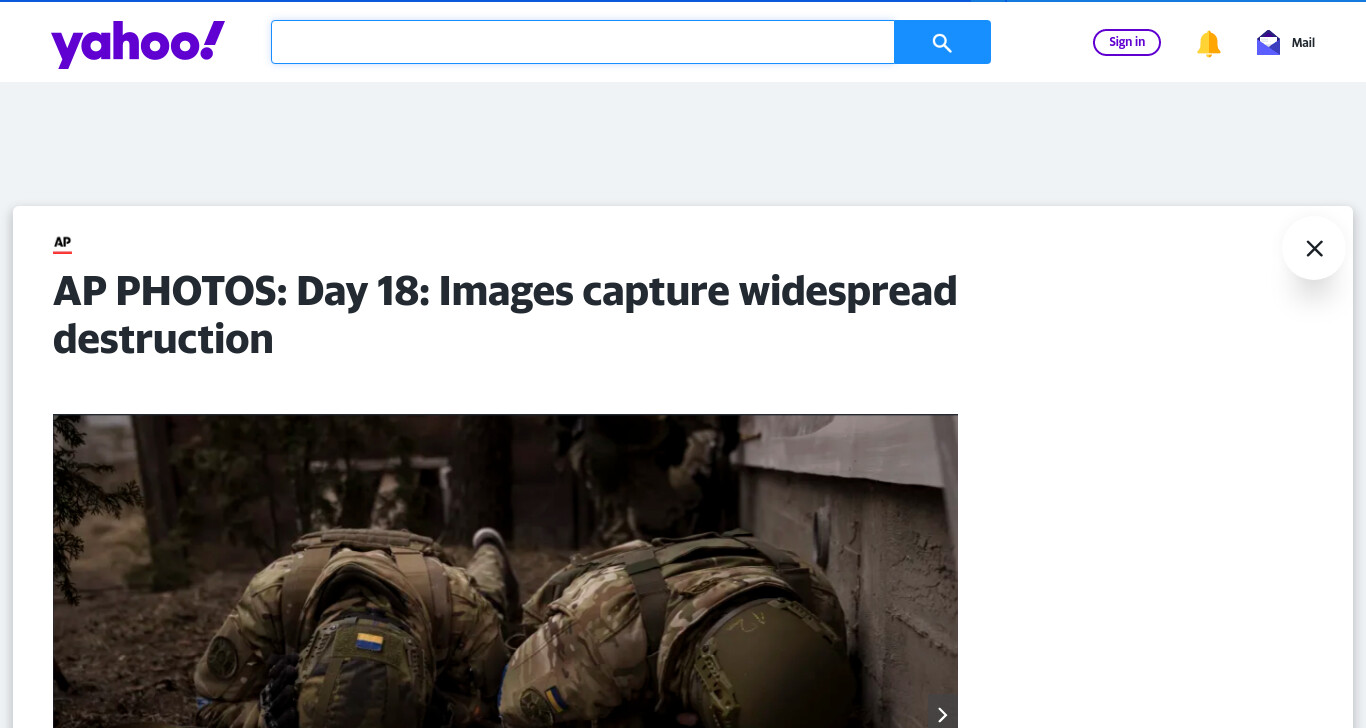
Task: Open the notifications bell
Action: click(x=1209, y=43)
